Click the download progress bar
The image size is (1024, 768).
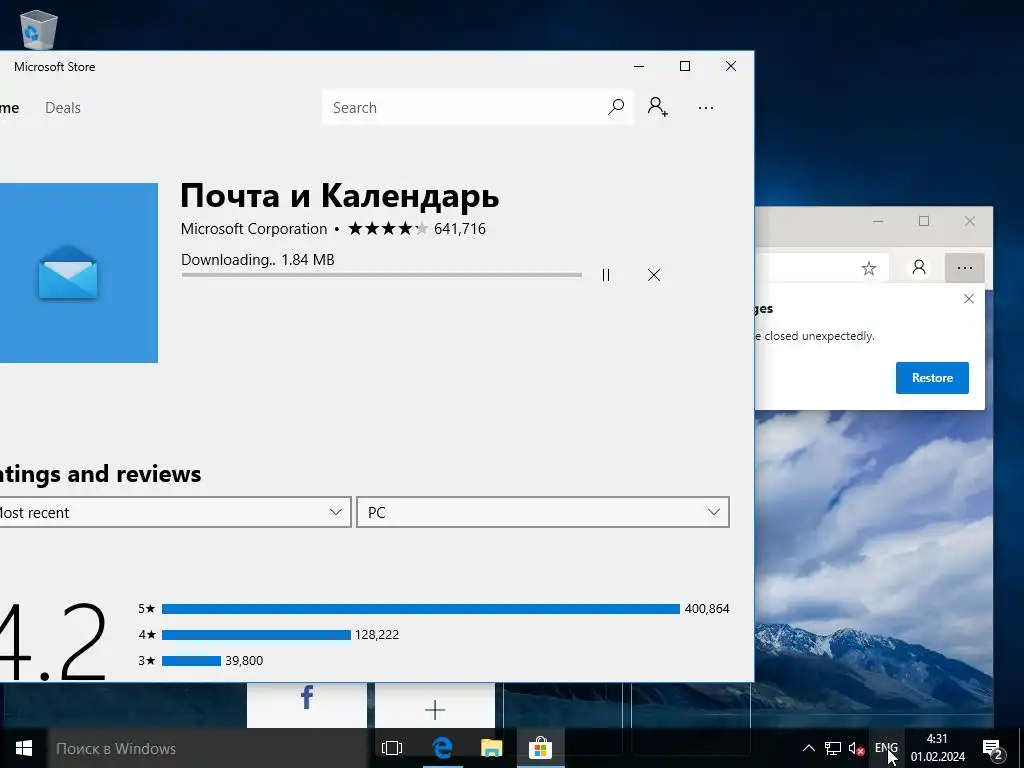click(381, 275)
